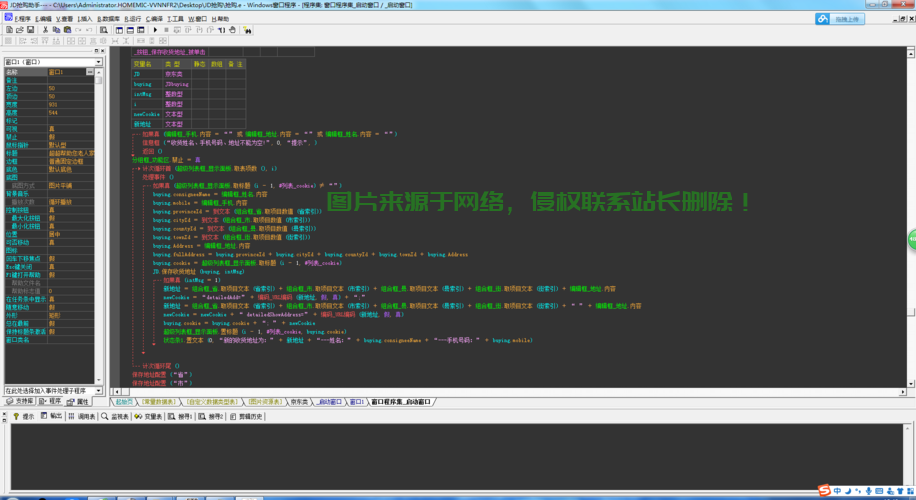Open the B.数据库 menu
Image resolution: width=916 pixels, height=500 pixels.
(x=108, y=19)
